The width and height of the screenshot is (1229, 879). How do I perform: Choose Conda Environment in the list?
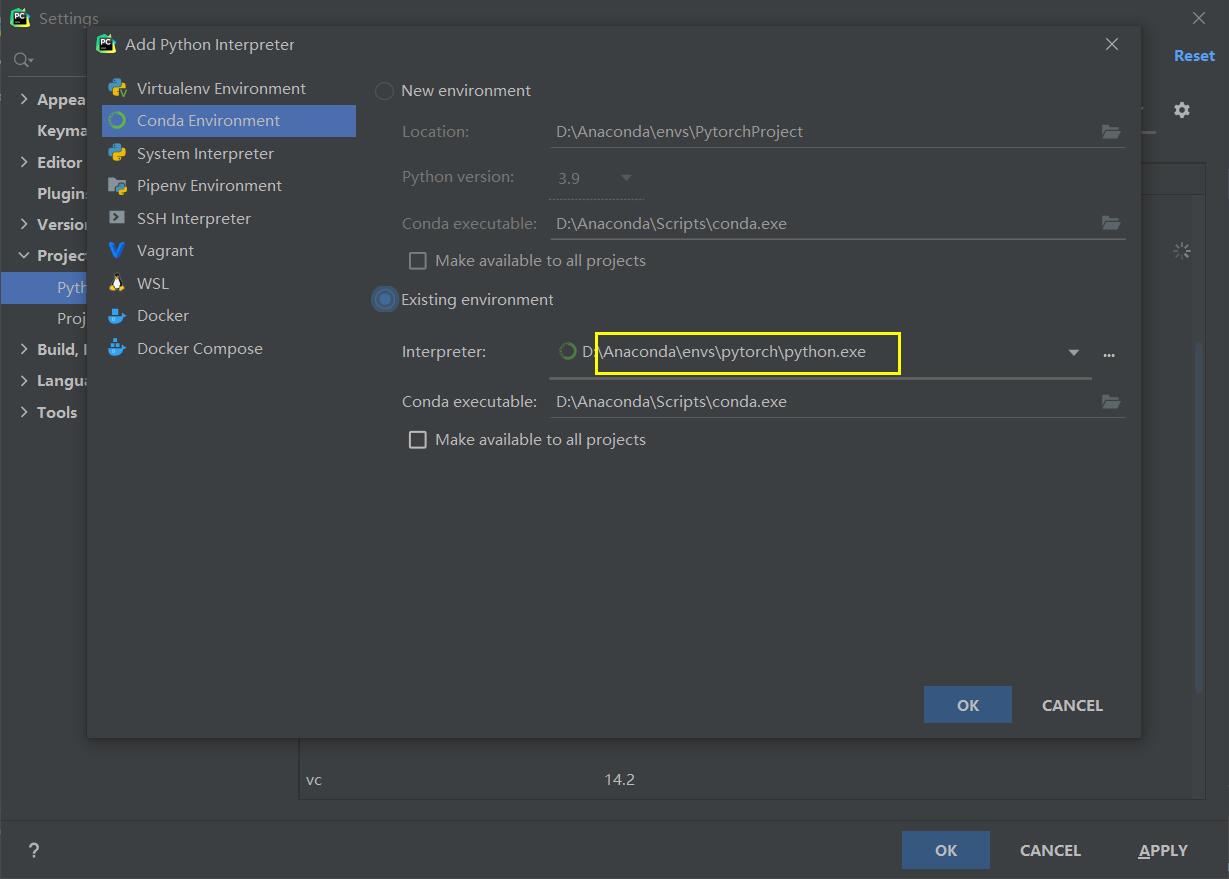(x=229, y=121)
